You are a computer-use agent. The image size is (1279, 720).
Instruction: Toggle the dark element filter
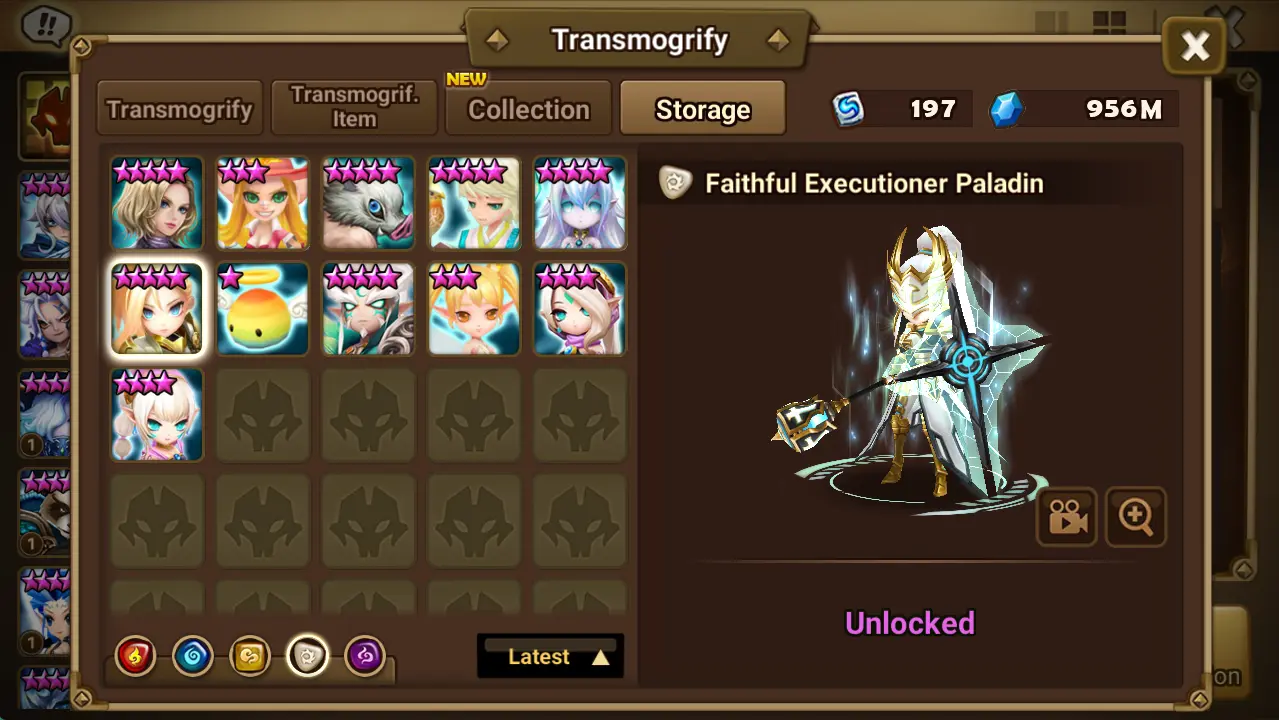point(365,657)
